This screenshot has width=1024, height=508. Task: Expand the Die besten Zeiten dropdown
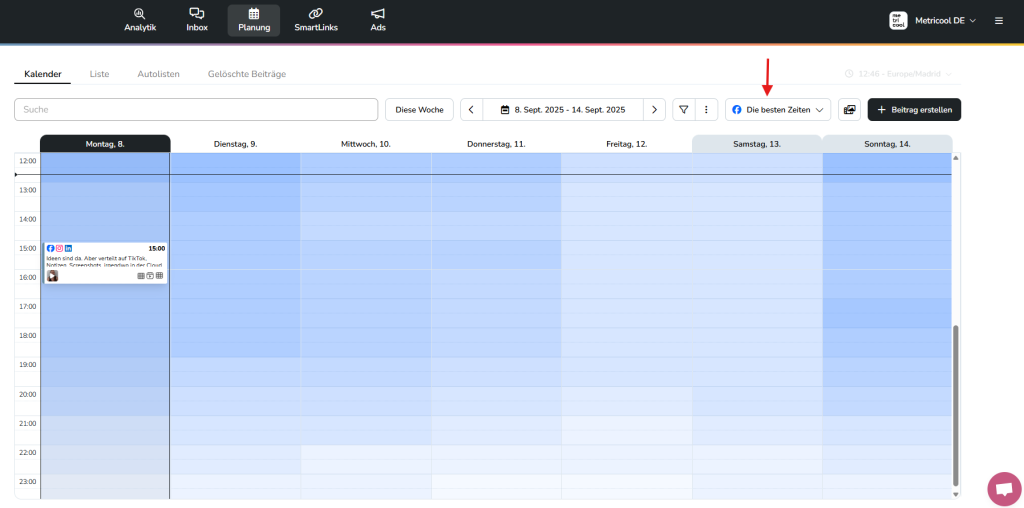click(x=778, y=110)
